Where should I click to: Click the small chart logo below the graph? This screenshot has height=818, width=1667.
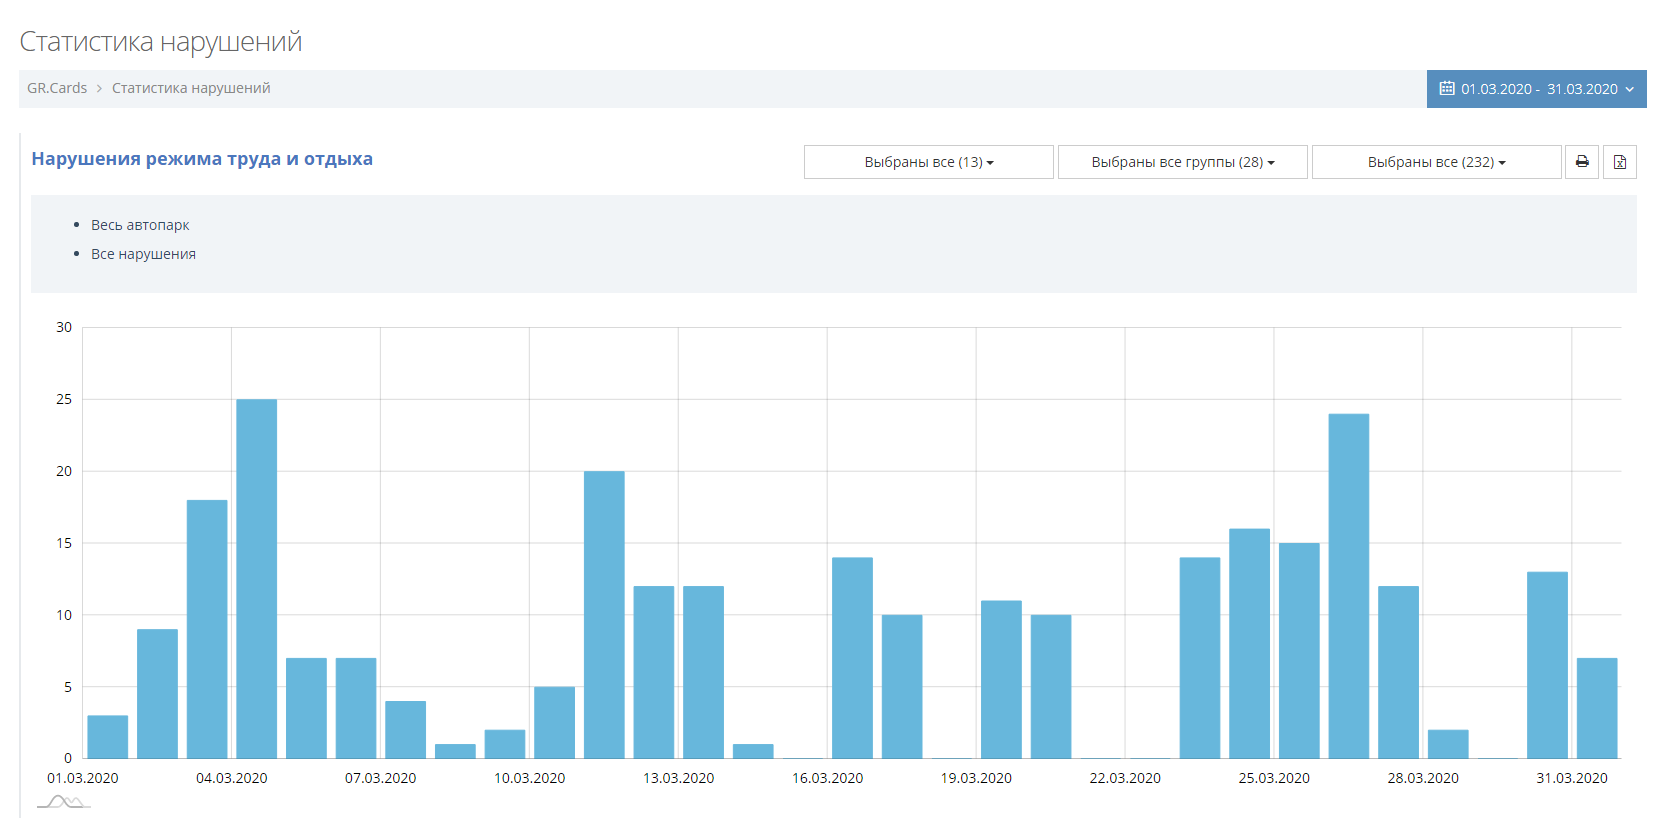[64, 802]
